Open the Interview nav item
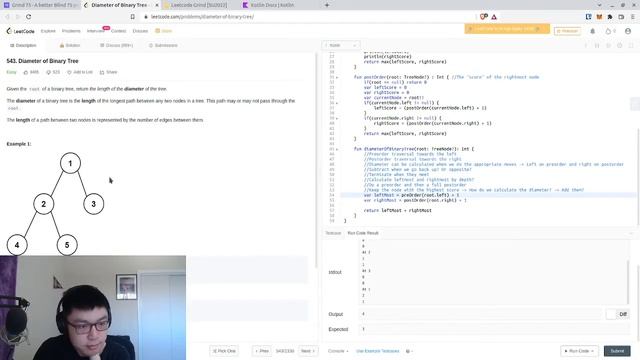 (95, 31)
